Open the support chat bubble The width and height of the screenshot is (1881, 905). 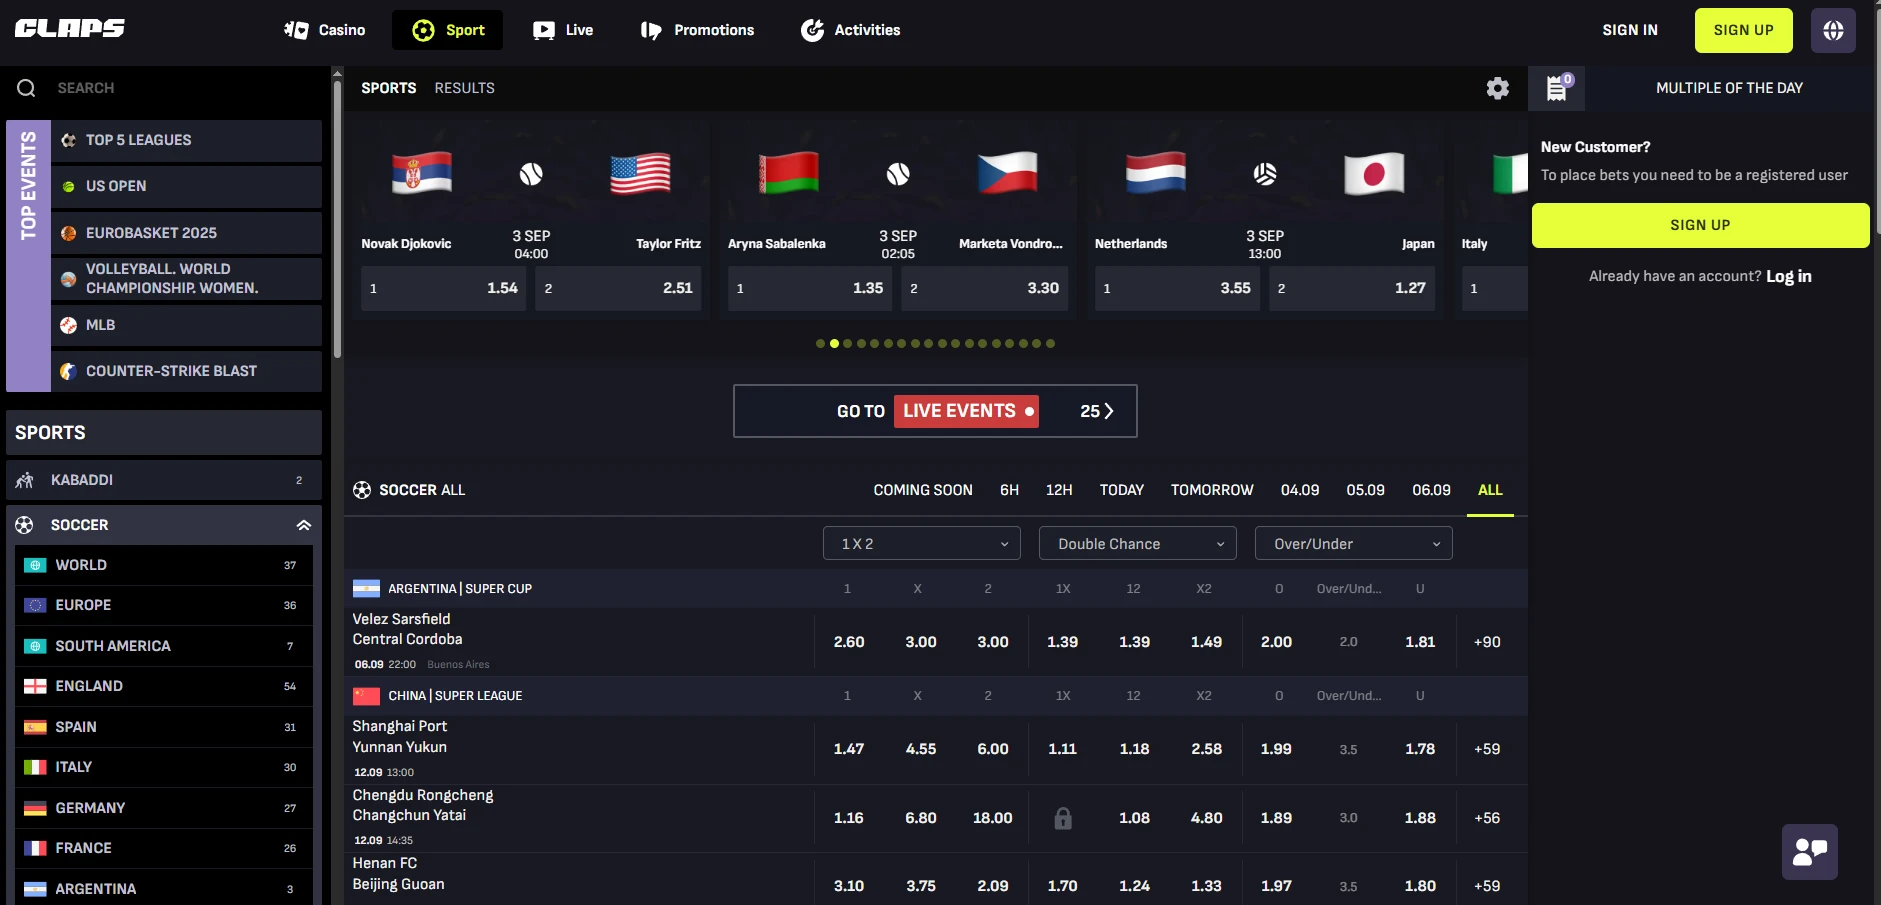coord(1809,851)
